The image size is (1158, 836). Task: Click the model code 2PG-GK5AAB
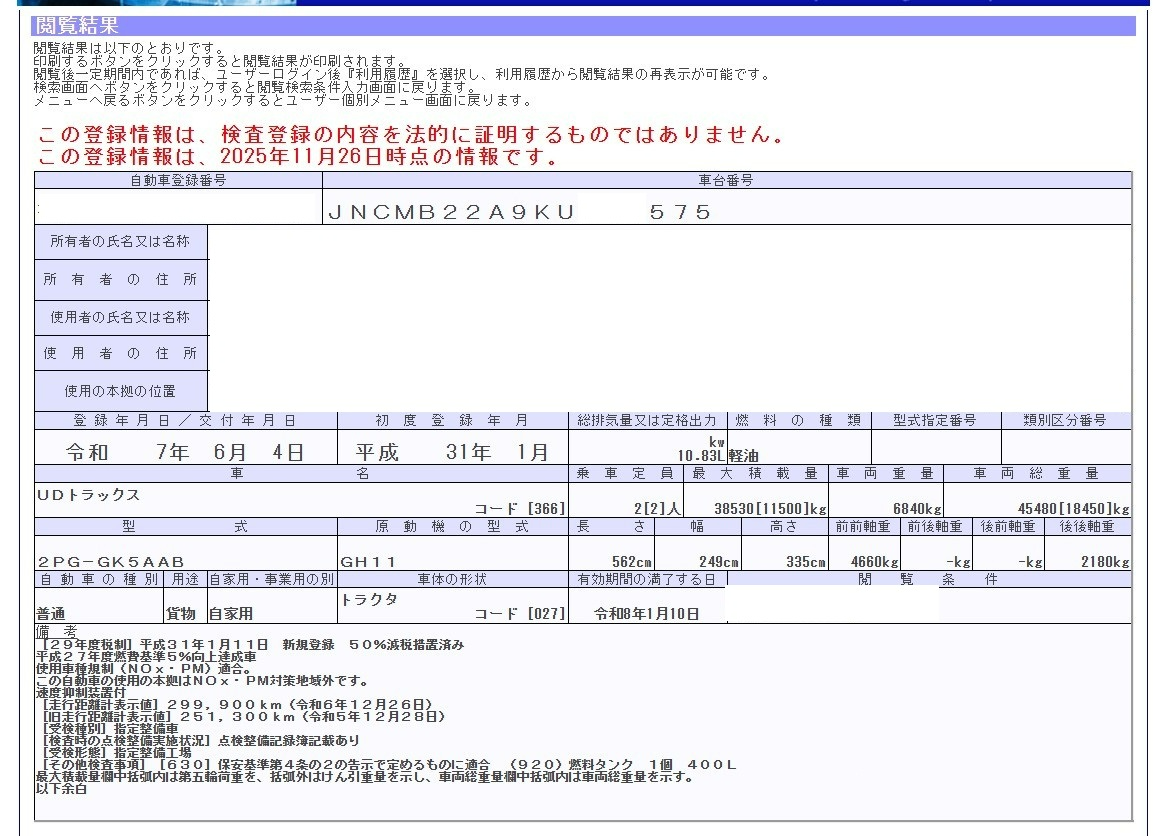pyautogui.click(x=110, y=562)
